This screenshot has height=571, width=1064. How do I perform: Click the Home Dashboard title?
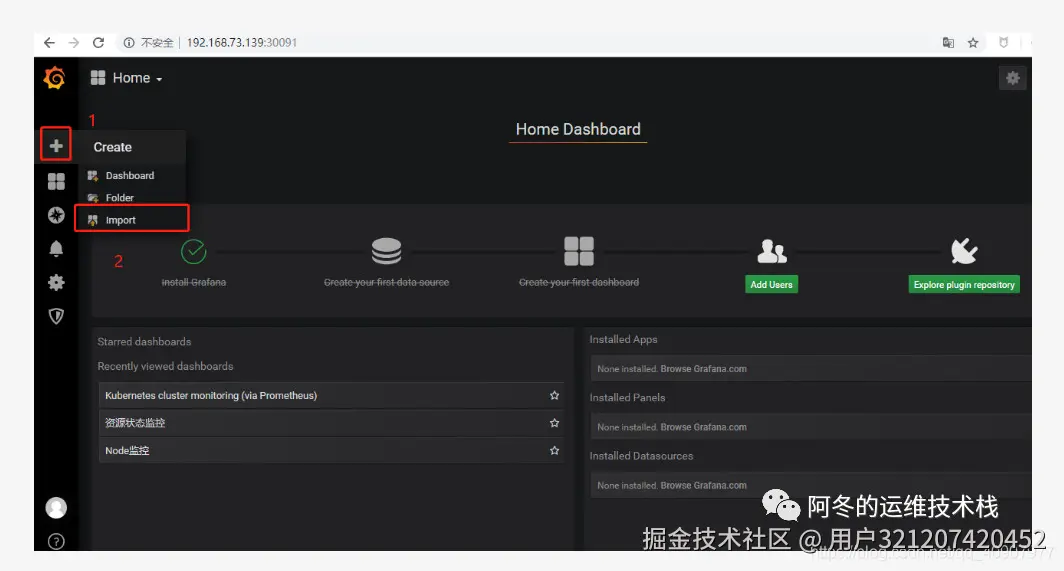578,129
